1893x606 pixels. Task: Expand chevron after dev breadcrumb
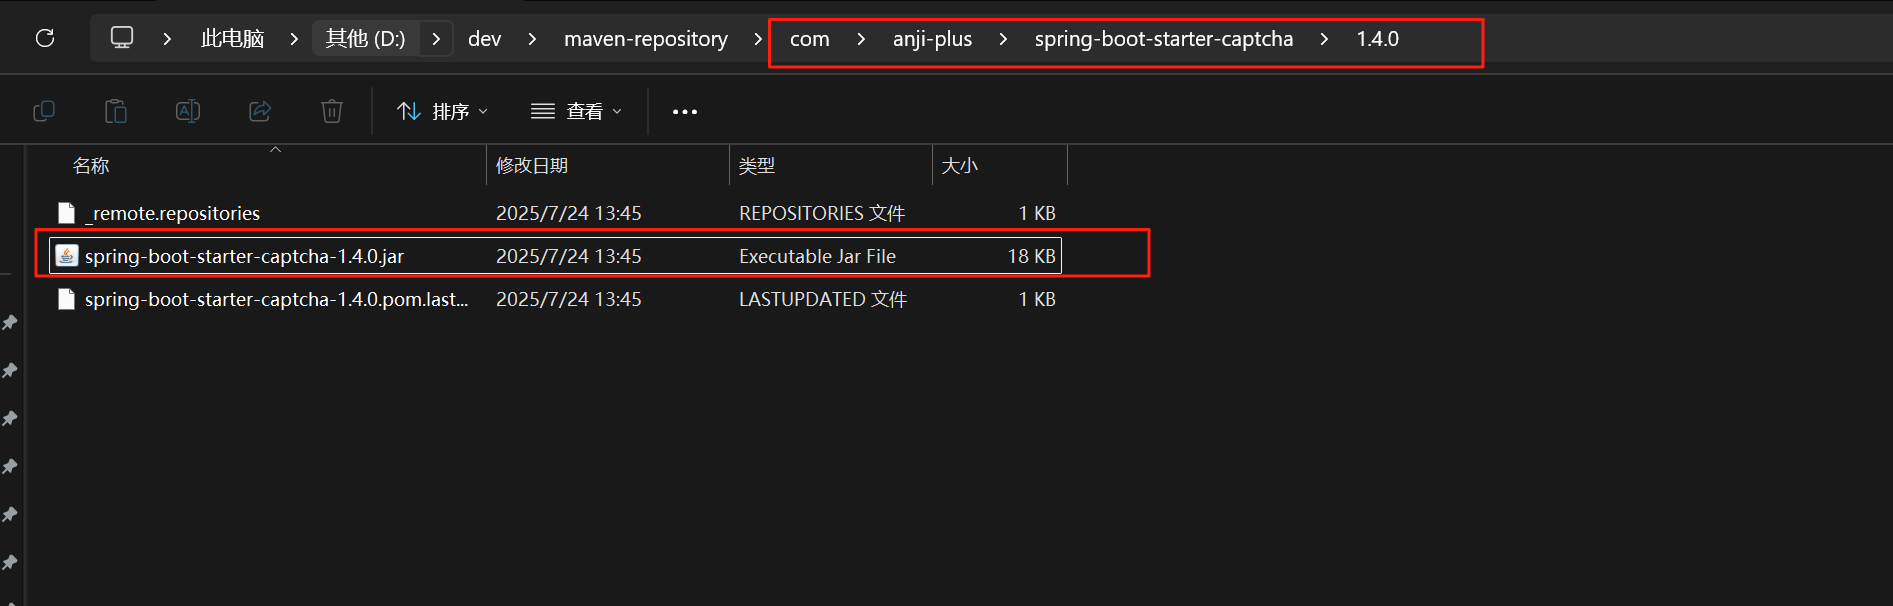(x=532, y=39)
